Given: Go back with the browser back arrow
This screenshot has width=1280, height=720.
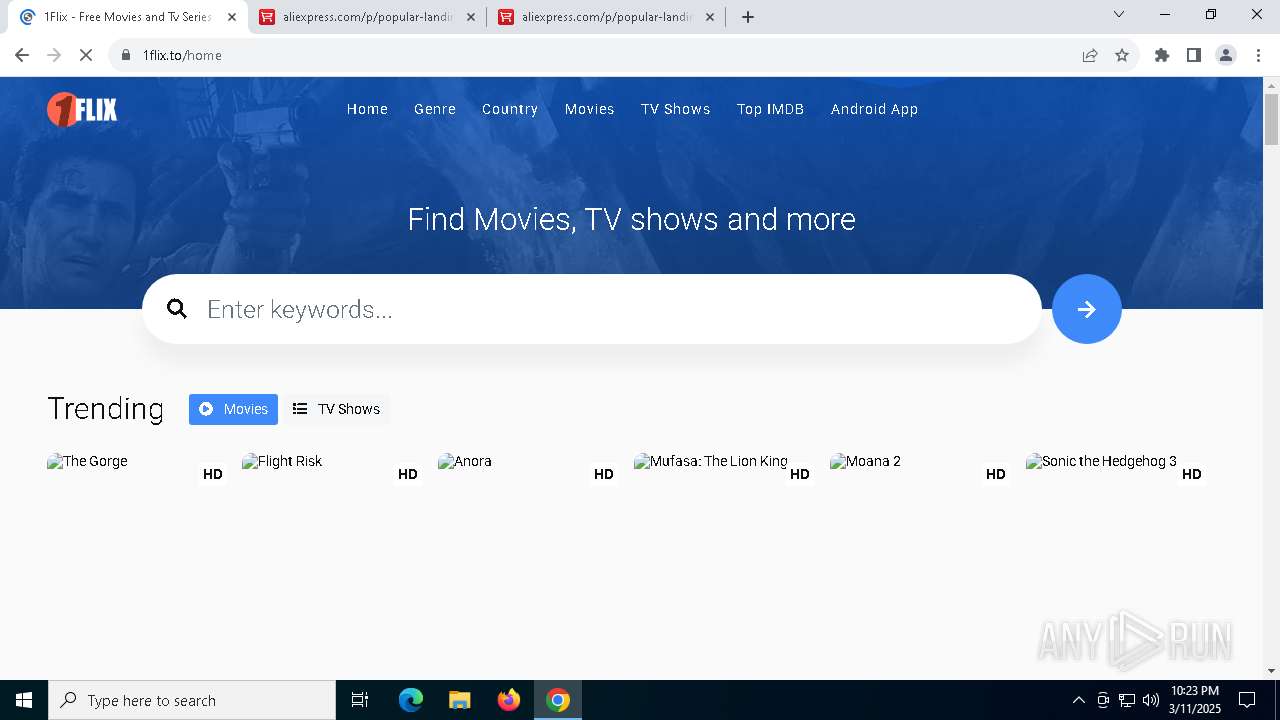Looking at the screenshot, I should 22,55.
